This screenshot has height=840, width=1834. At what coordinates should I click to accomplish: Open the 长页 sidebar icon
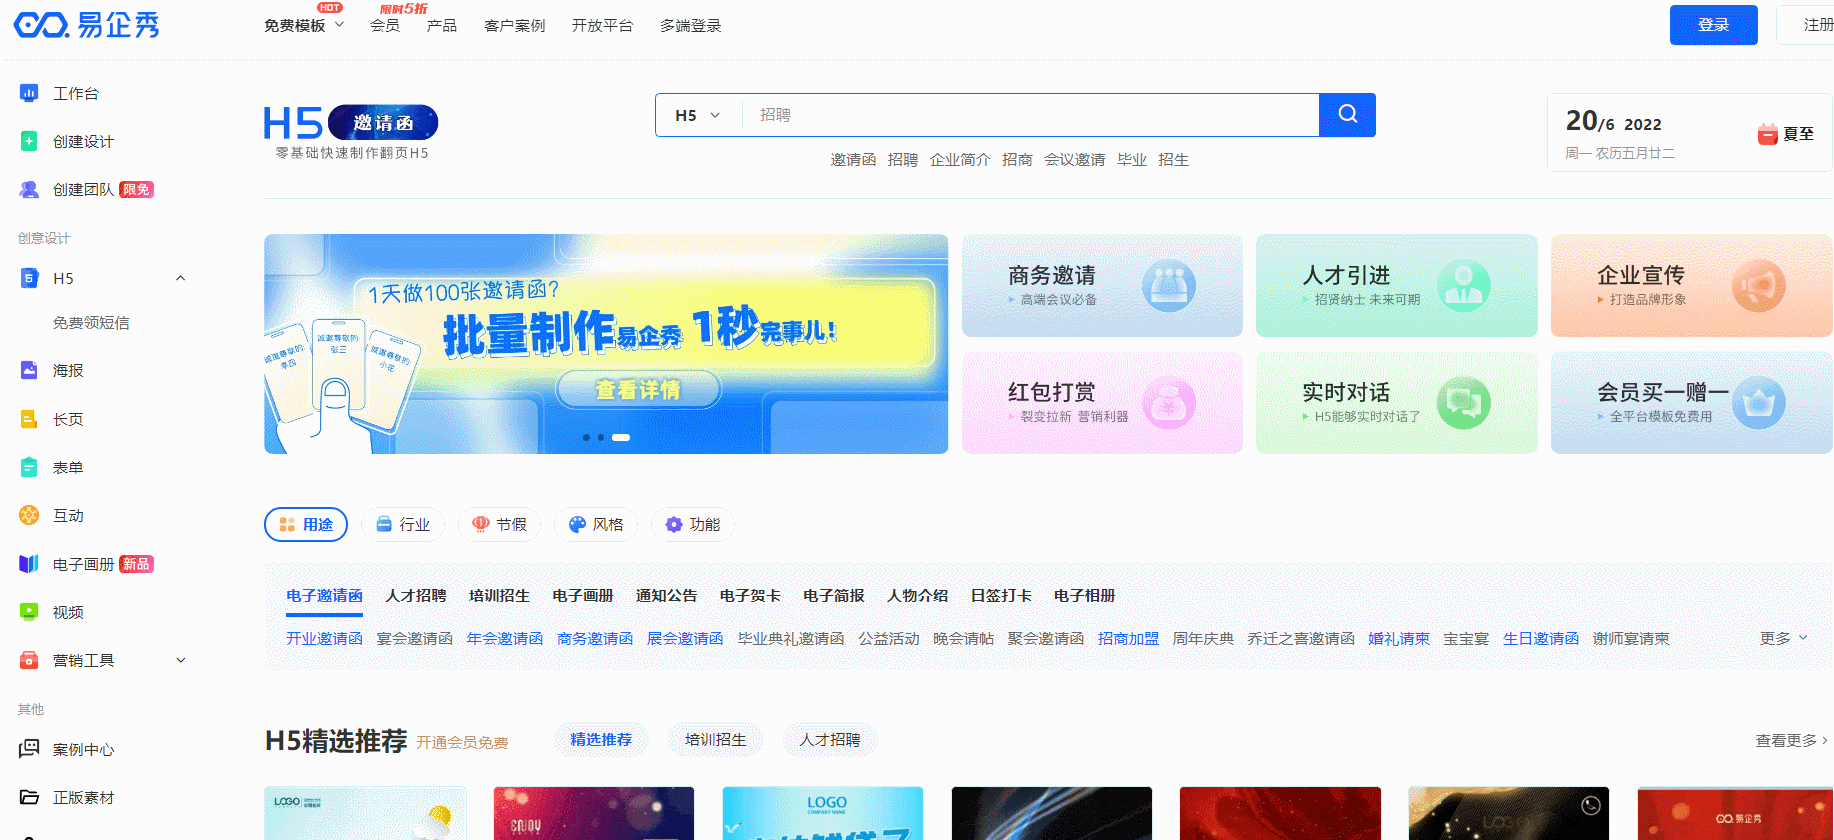(x=29, y=419)
